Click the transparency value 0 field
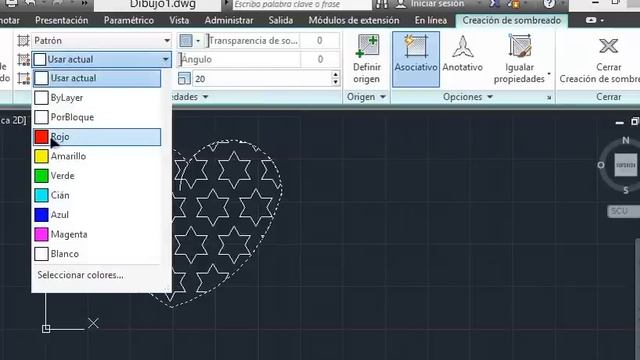Image resolution: width=640 pixels, height=360 pixels. pos(320,41)
